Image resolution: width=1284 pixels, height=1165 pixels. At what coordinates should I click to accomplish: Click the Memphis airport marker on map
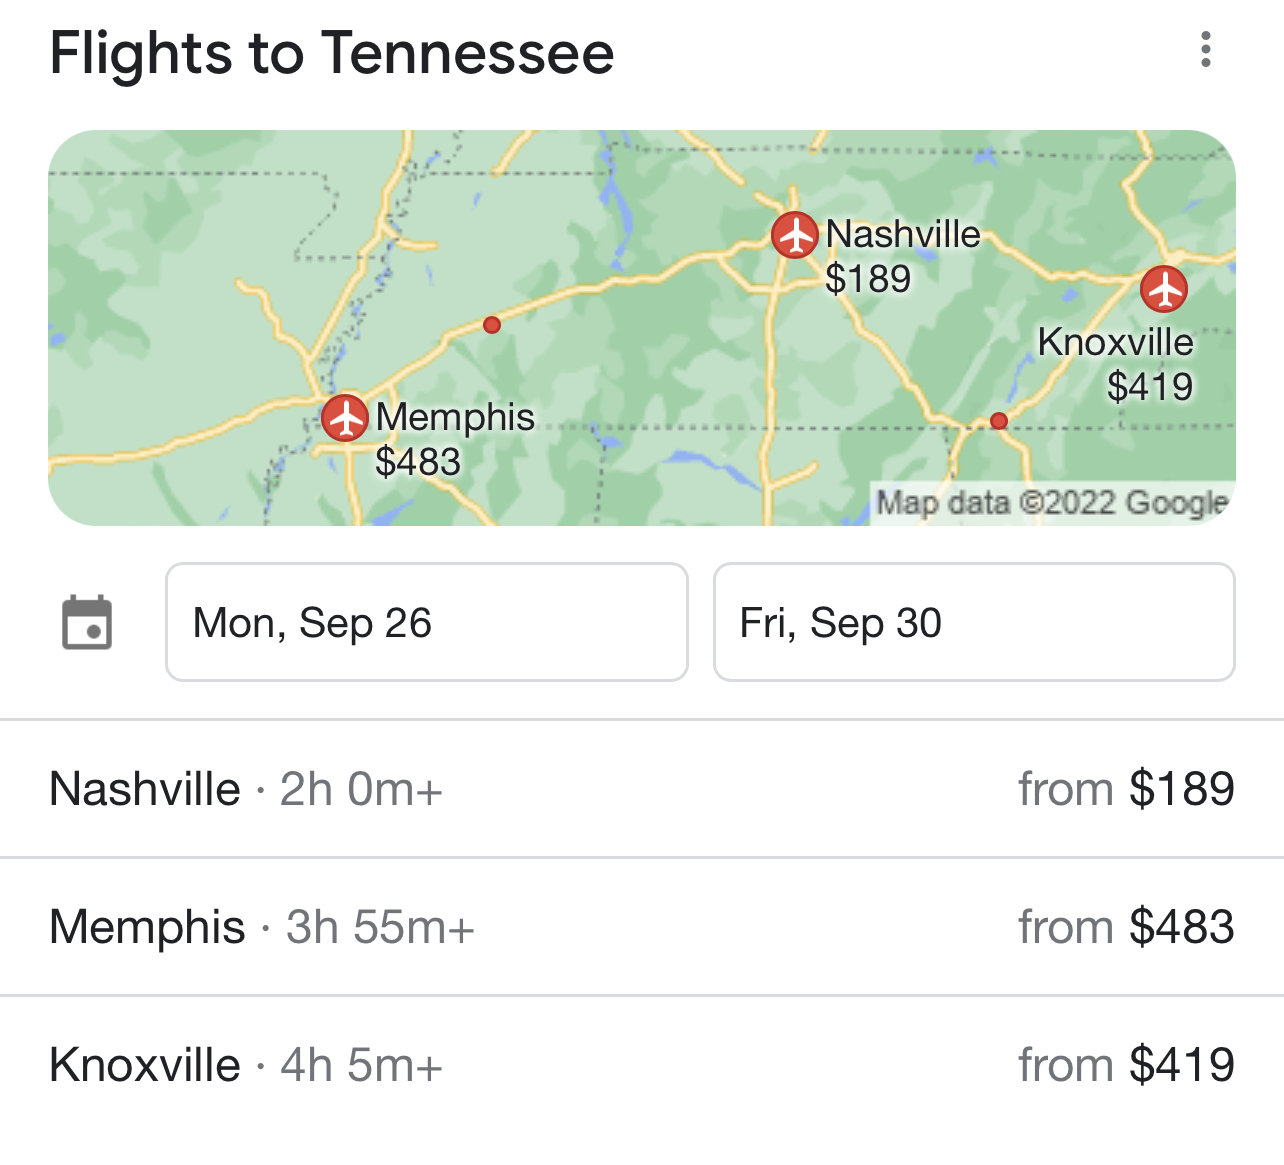[x=345, y=417]
